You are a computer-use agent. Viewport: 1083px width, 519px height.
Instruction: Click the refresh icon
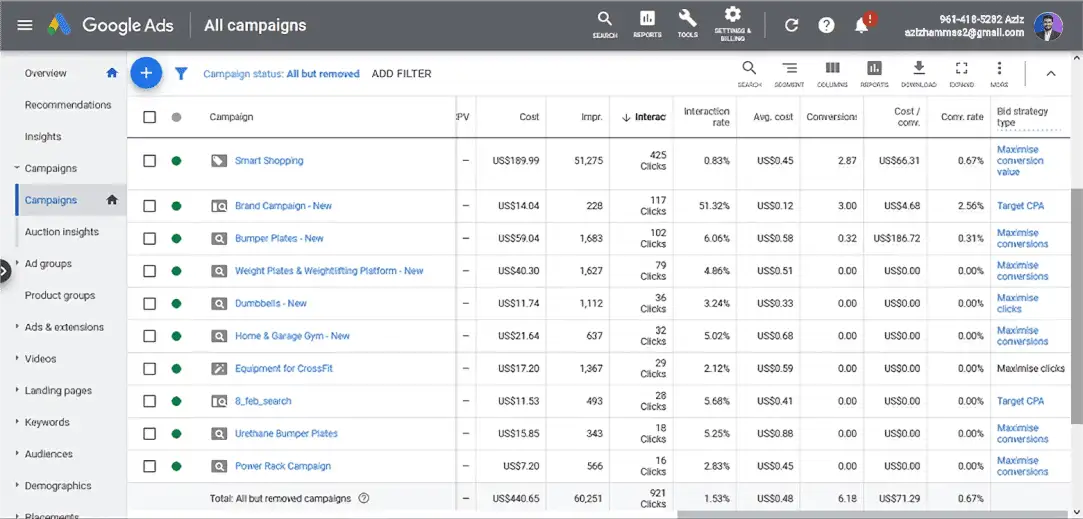click(x=791, y=25)
